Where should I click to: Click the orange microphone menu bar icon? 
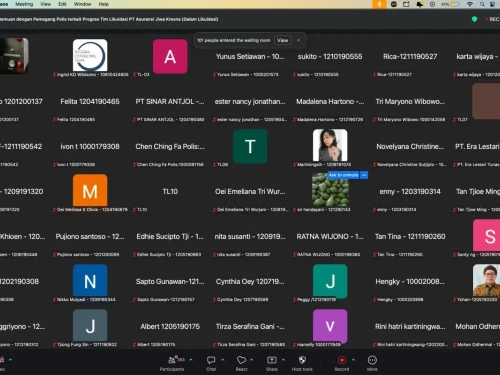click(x=379, y=4)
